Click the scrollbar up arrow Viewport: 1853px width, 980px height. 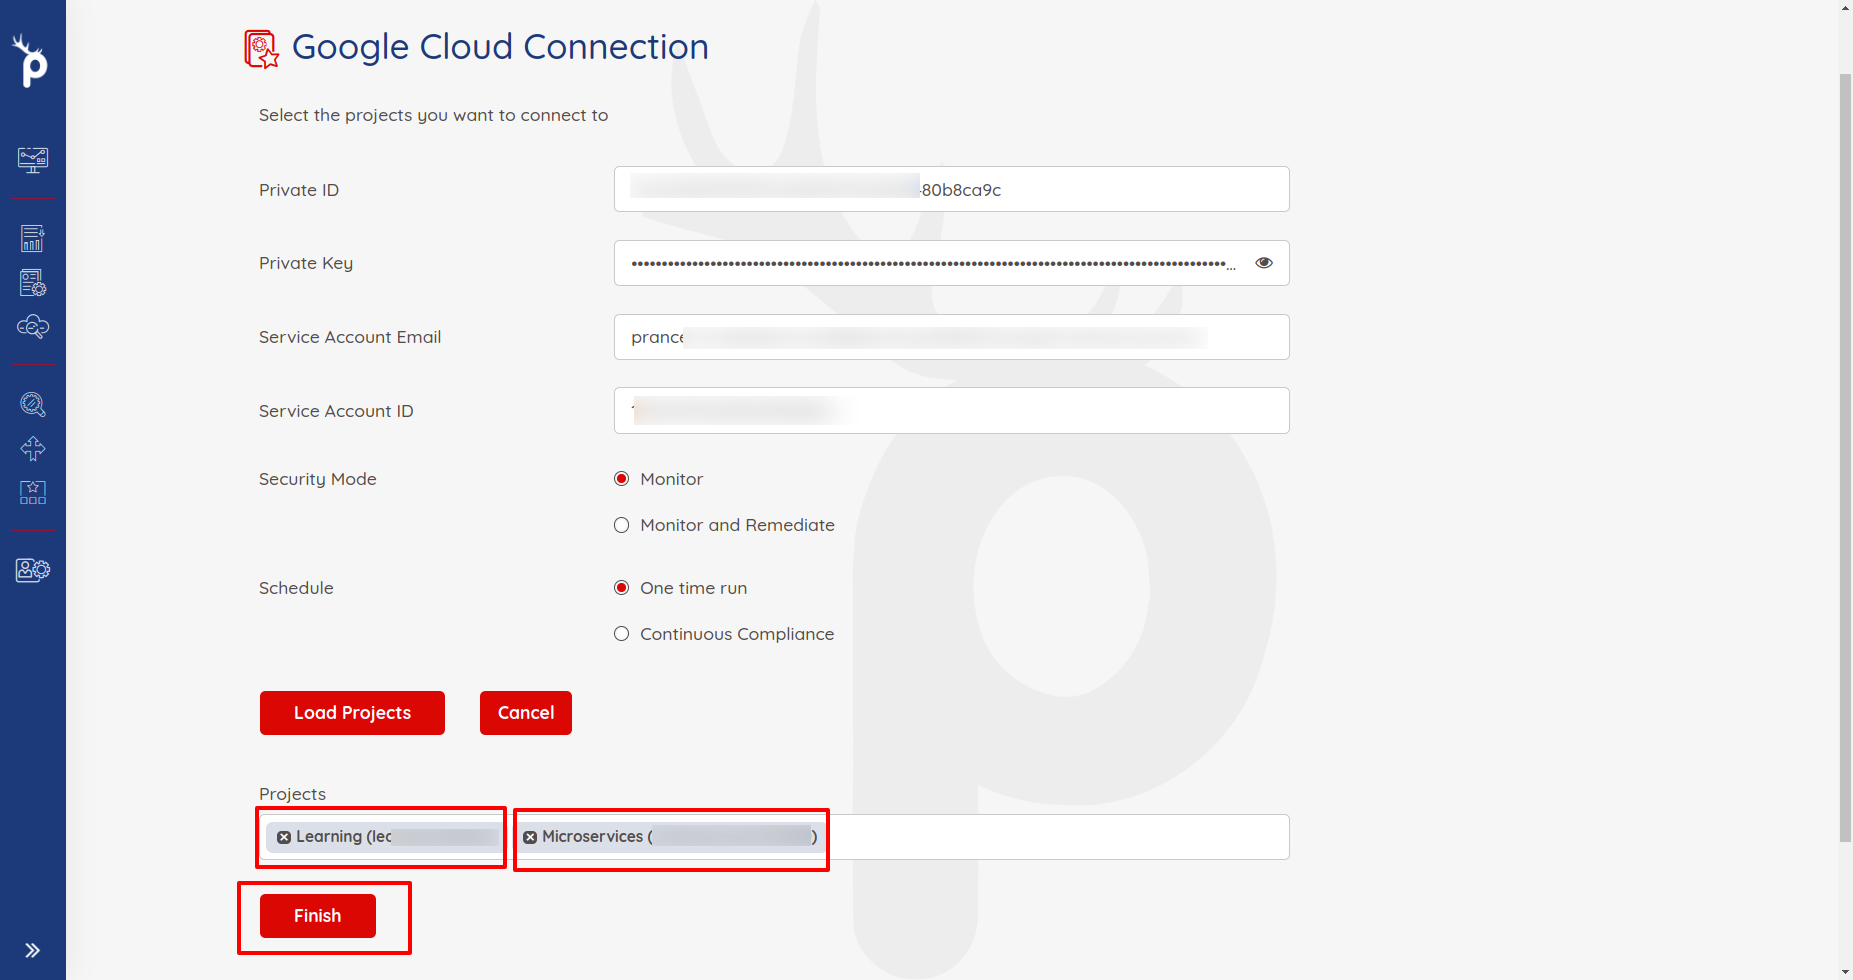pyautogui.click(x=1845, y=7)
